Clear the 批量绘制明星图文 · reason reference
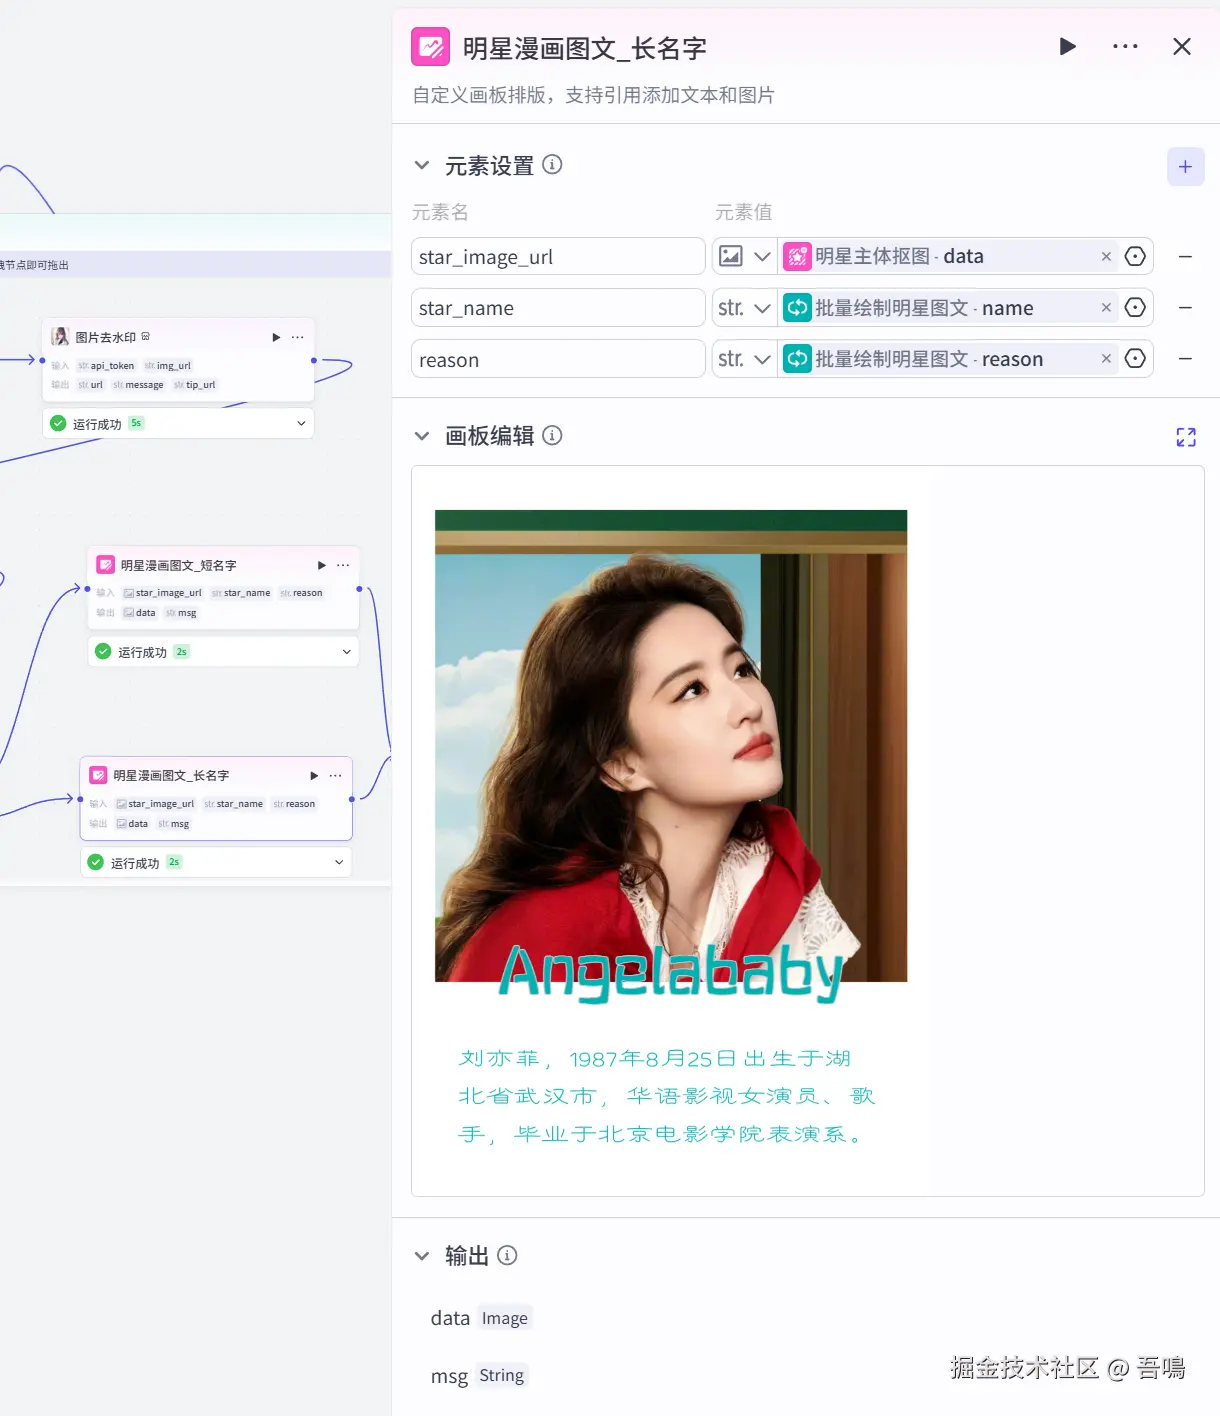This screenshot has height=1416, width=1220. tap(1106, 358)
